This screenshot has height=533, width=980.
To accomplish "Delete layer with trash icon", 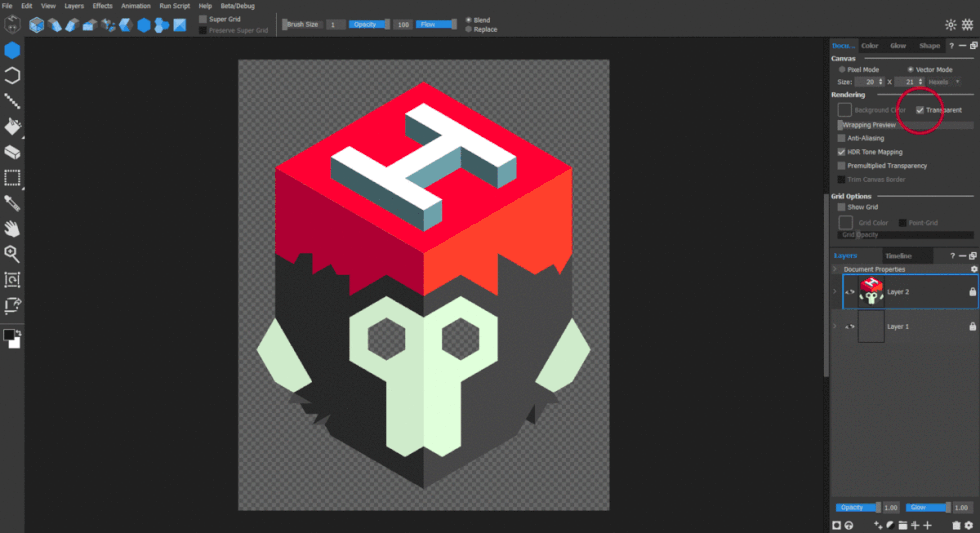I will pyautogui.click(x=956, y=526).
